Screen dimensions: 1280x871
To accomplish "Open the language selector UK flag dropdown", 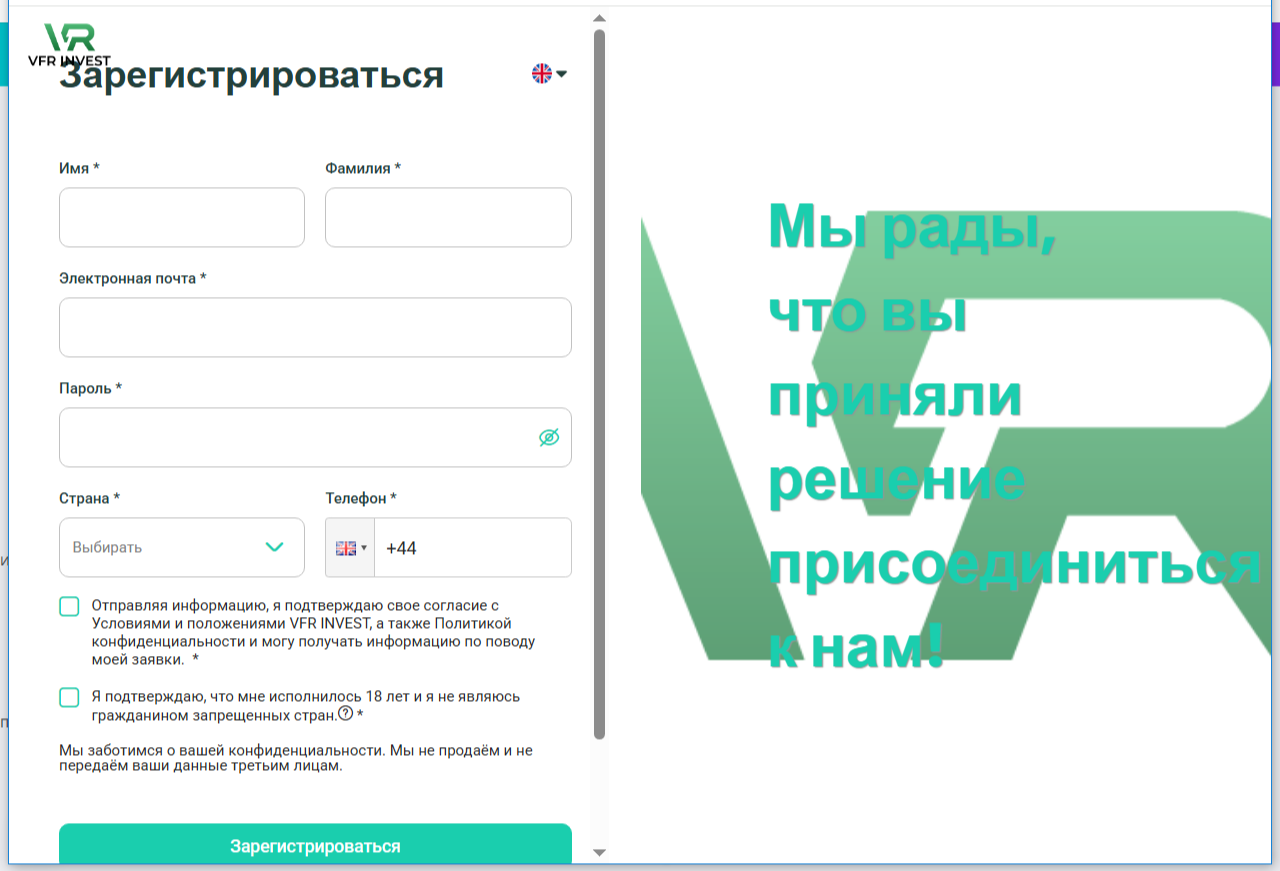I will pyautogui.click(x=549, y=73).
